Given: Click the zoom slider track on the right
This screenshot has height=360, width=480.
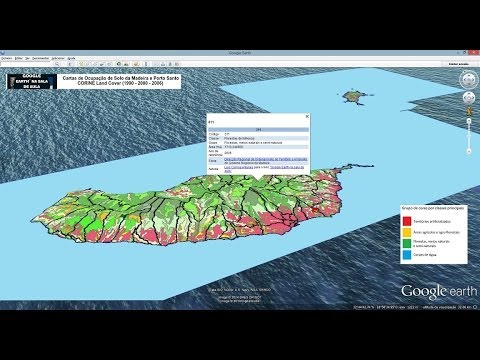Looking at the screenshot, I should coord(469,137).
